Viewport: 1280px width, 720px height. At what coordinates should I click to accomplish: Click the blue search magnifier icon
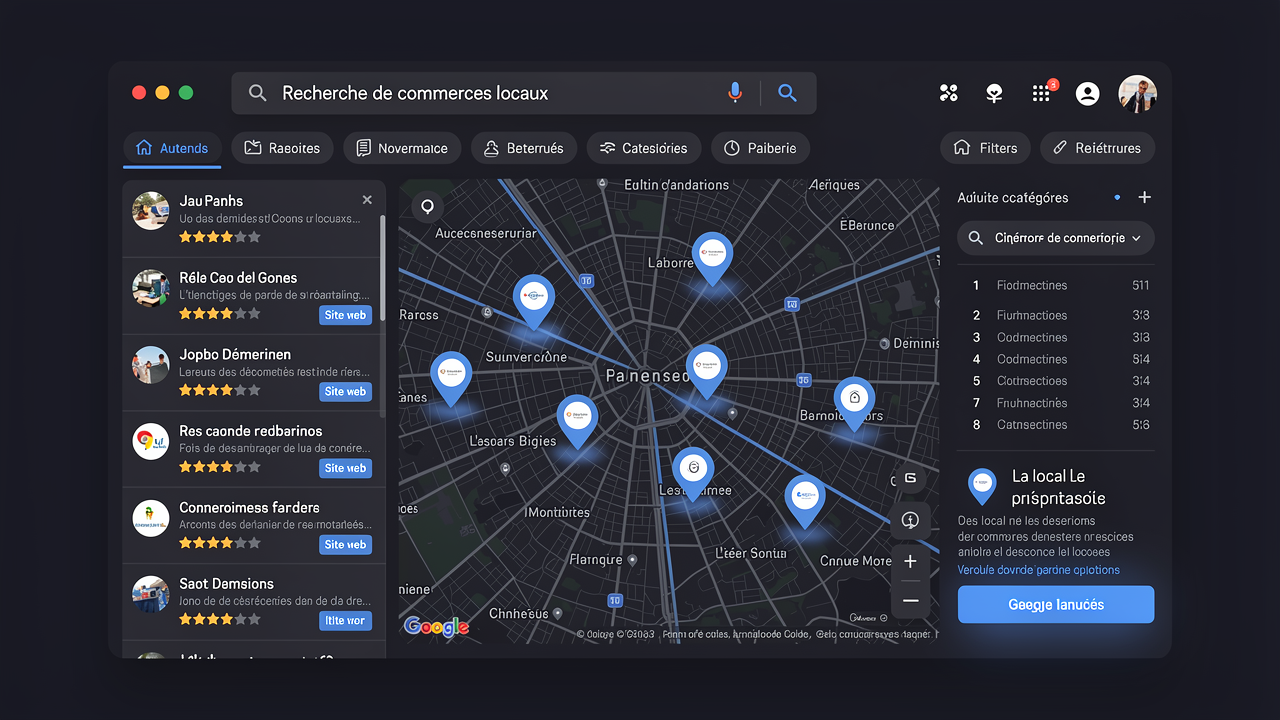pos(787,92)
